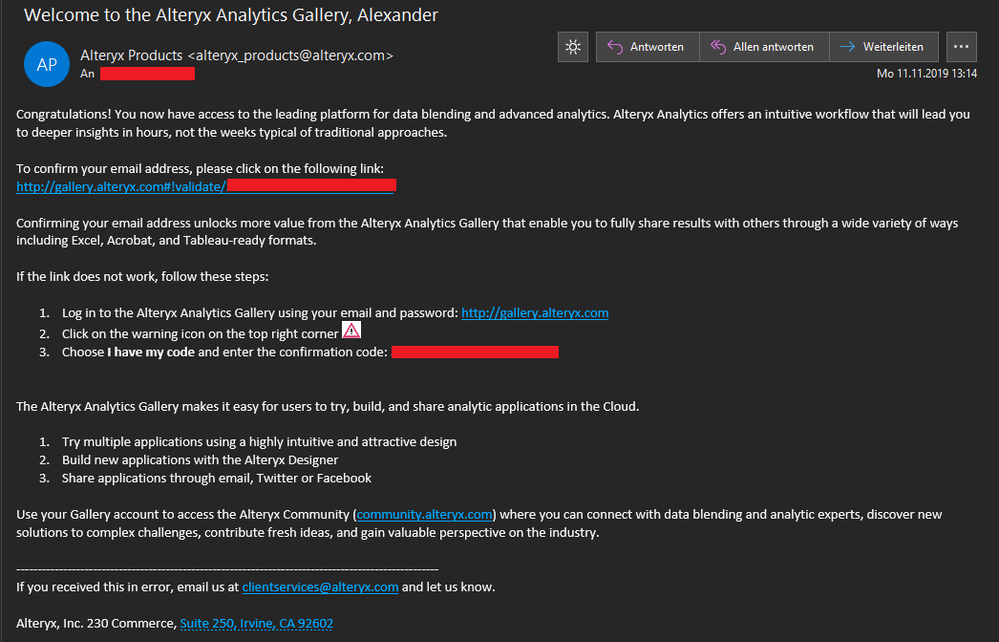Open the three-dots more actions menu

pos(961,47)
